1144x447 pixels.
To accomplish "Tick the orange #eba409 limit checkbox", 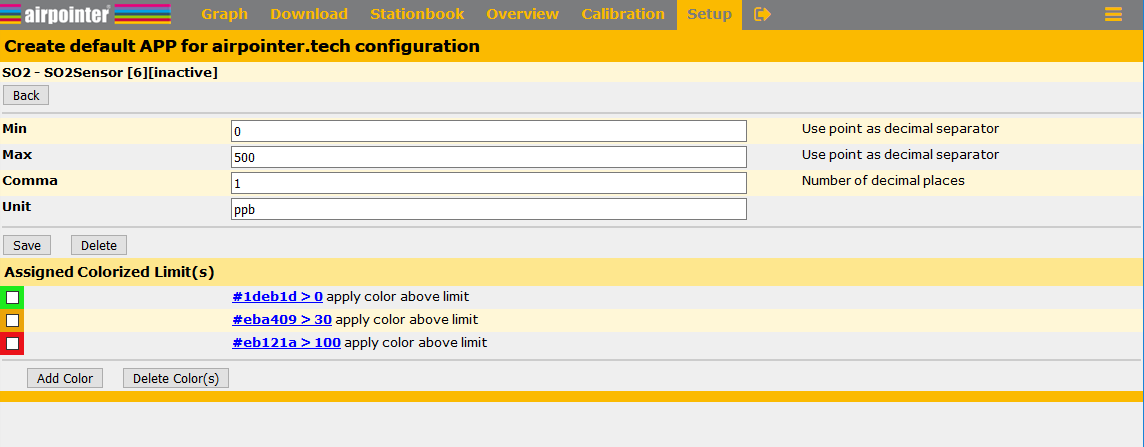I will [x=13, y=320].
